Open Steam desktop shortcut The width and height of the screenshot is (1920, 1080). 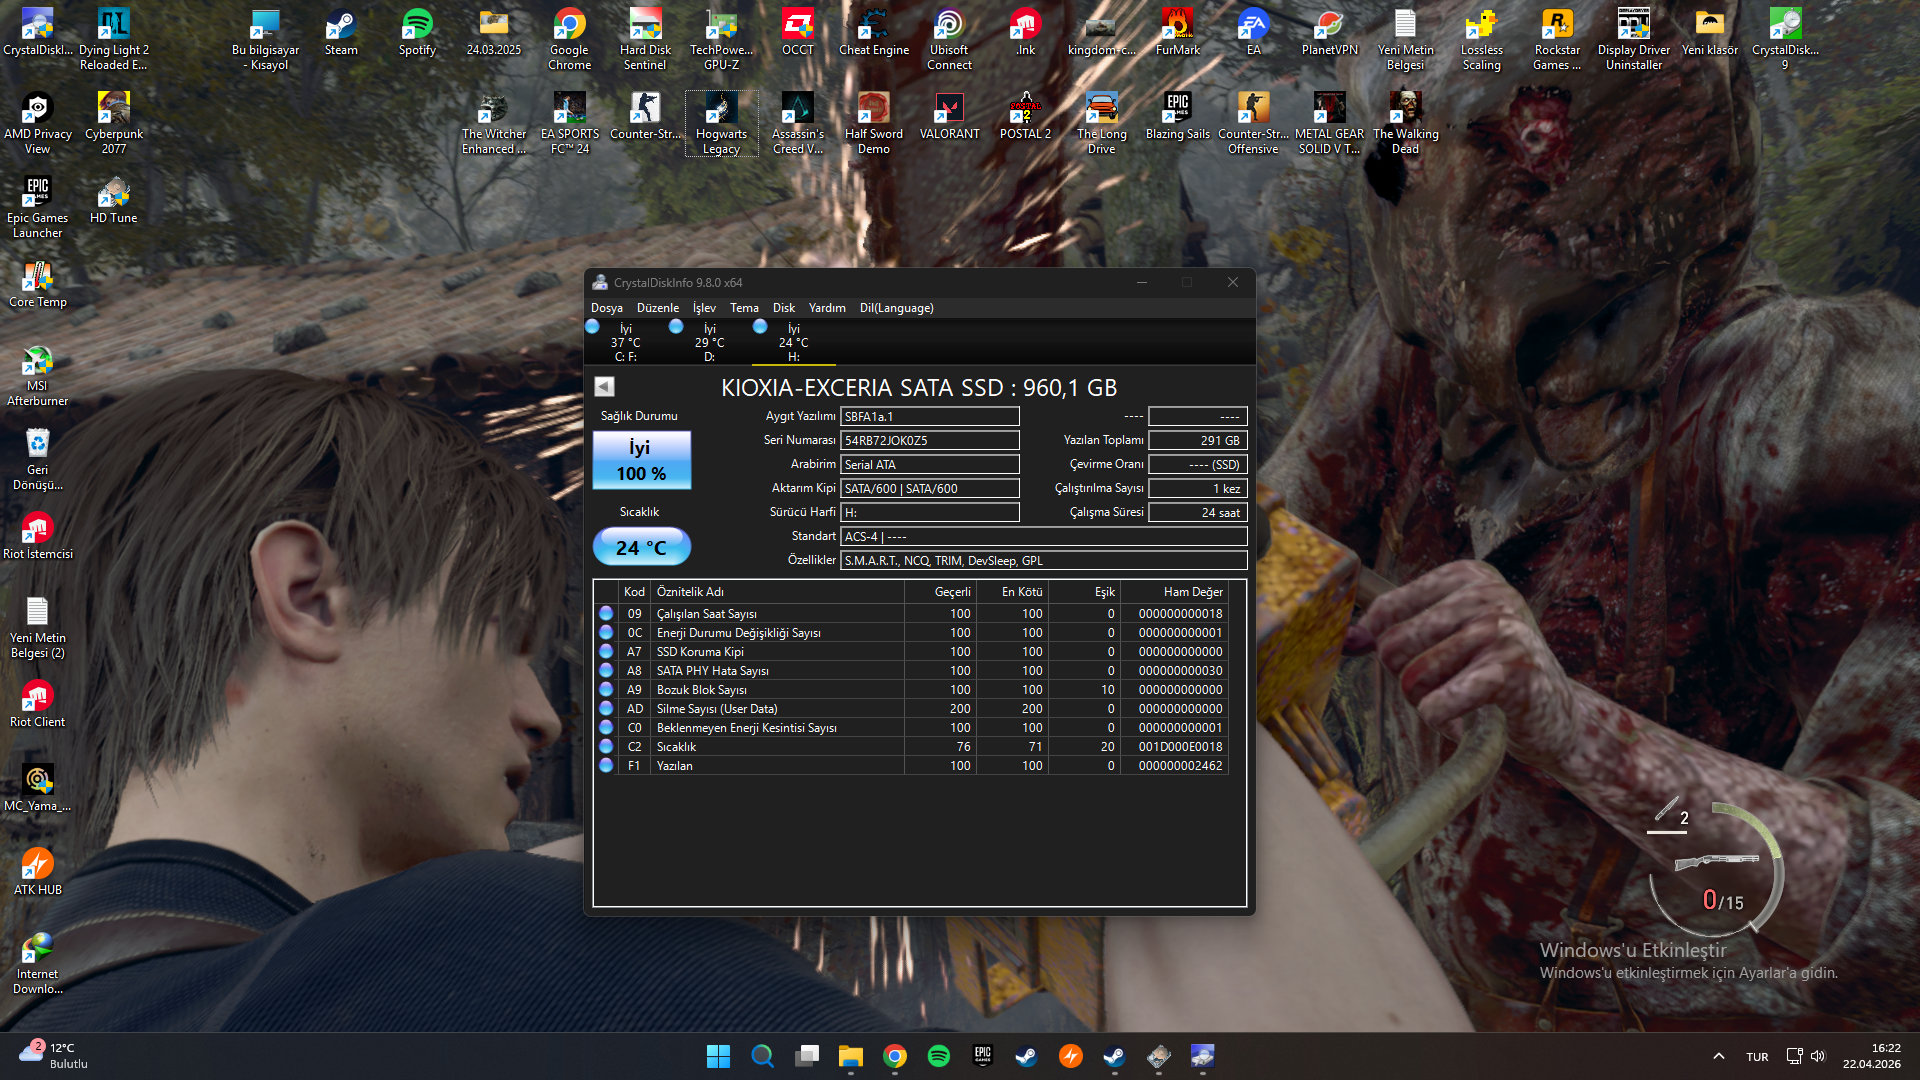[x=341, y=33]
